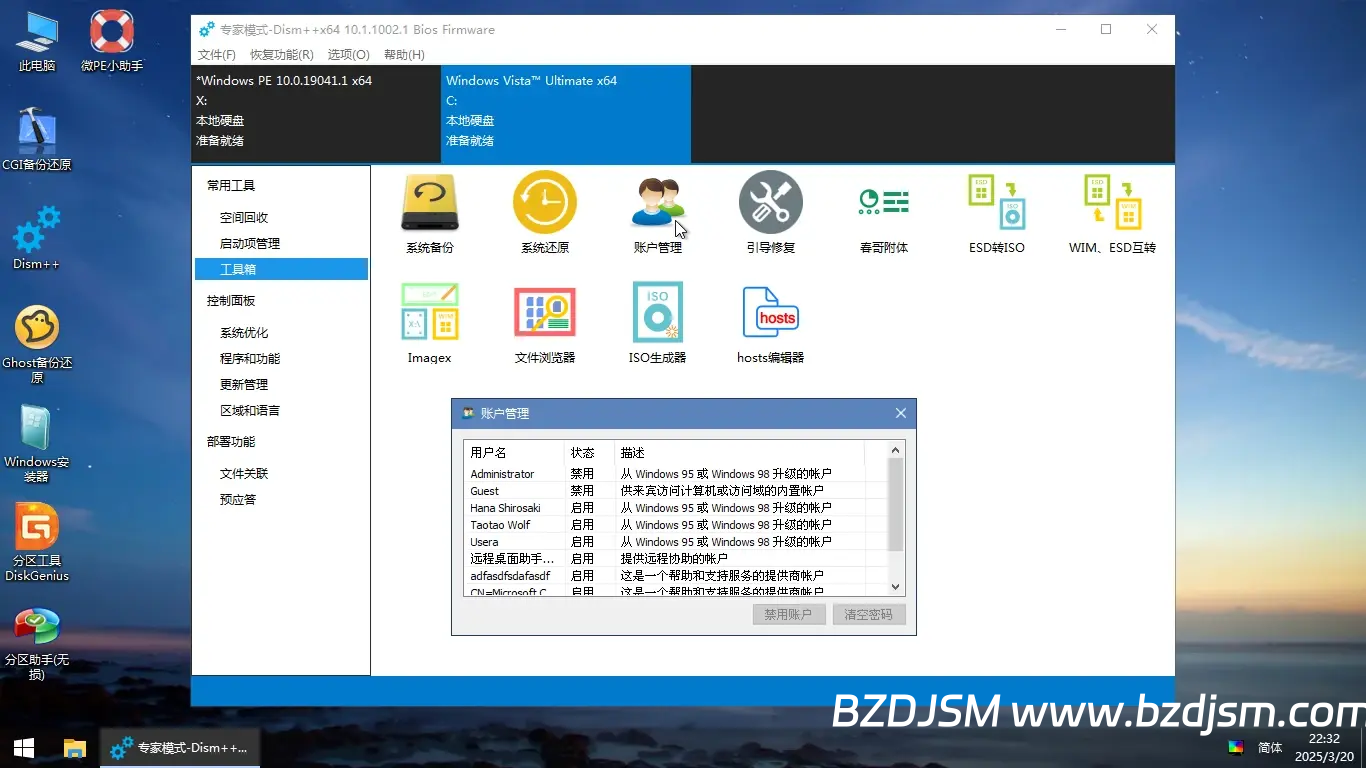
Task: Start the 引导修复 boot repair tool
Action: click(770, 213)
